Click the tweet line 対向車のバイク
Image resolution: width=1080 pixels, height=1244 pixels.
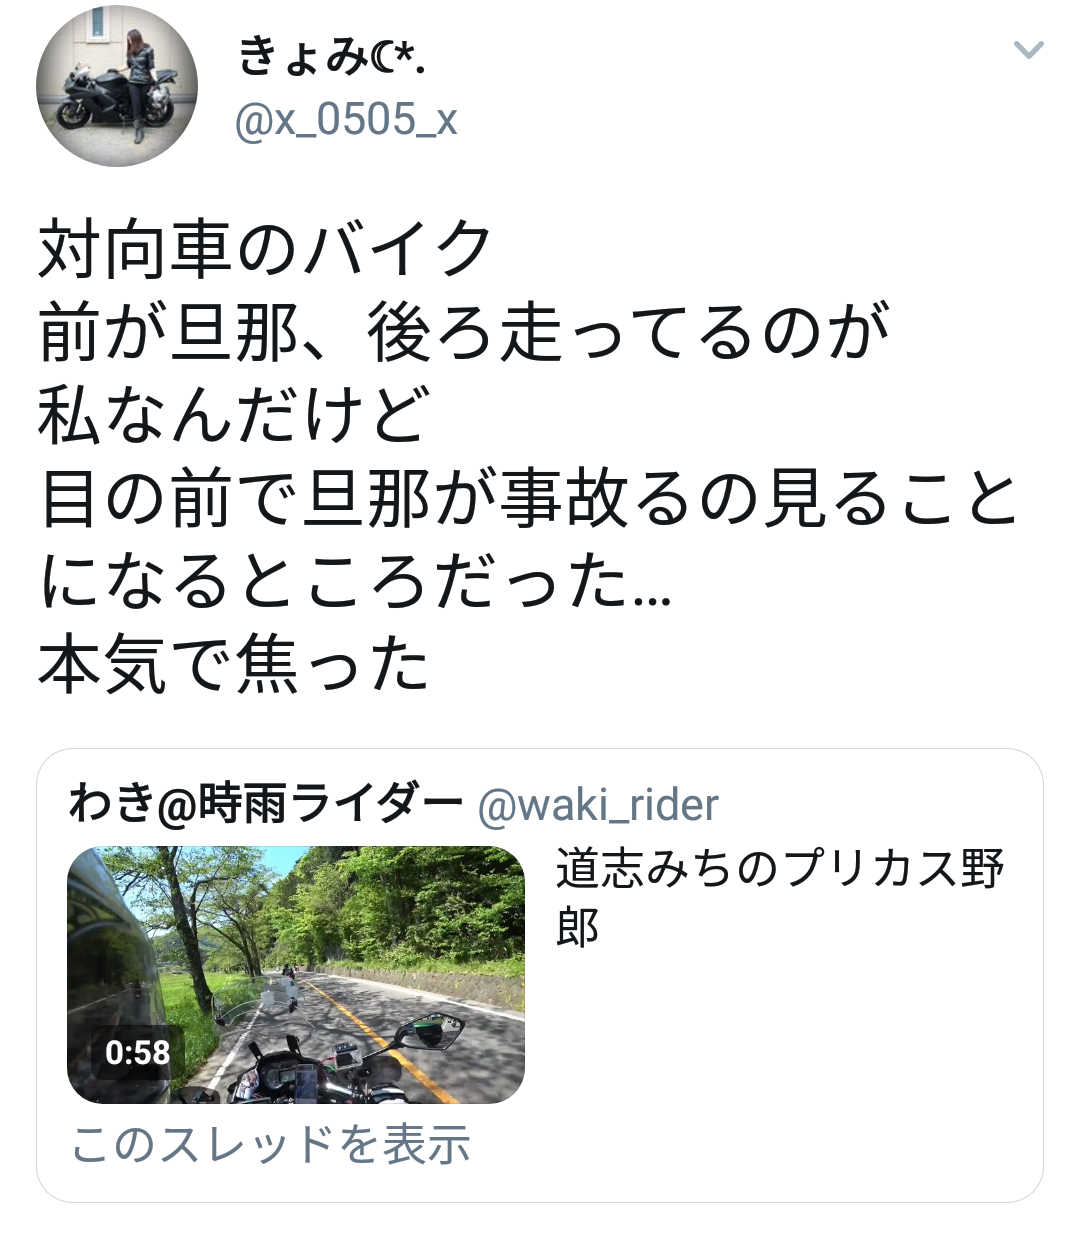(x=265, y=250)
